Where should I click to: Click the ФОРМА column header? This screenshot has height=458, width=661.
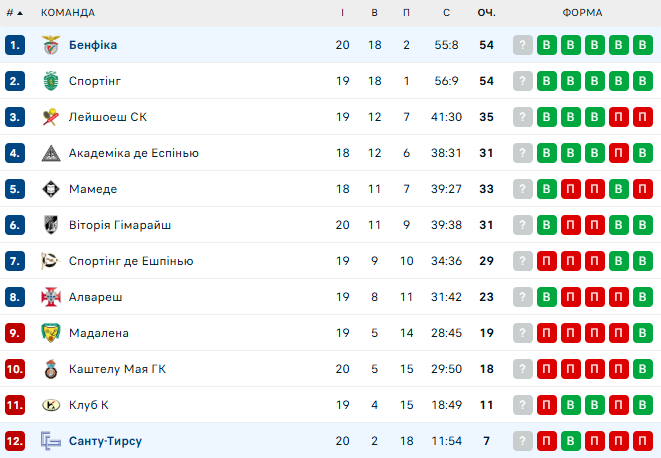pyautogui.click(x=582, y=13)
